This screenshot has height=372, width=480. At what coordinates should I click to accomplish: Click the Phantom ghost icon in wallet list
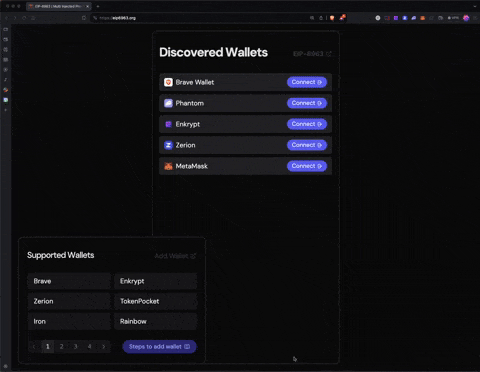coord(168,103)
